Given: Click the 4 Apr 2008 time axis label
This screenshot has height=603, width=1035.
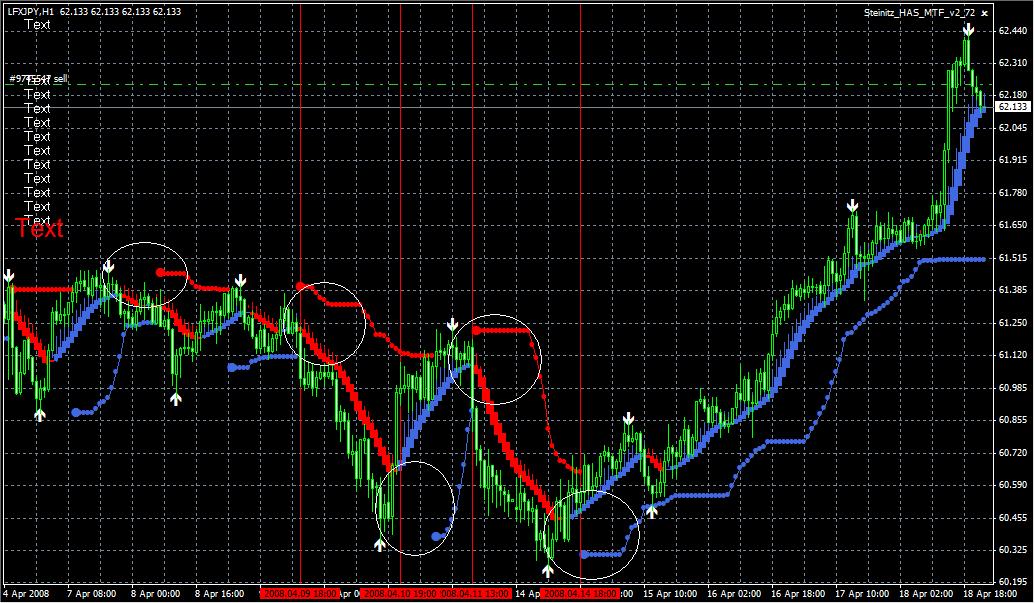Looking at the screenshot, I should click(x=26, y=594).
